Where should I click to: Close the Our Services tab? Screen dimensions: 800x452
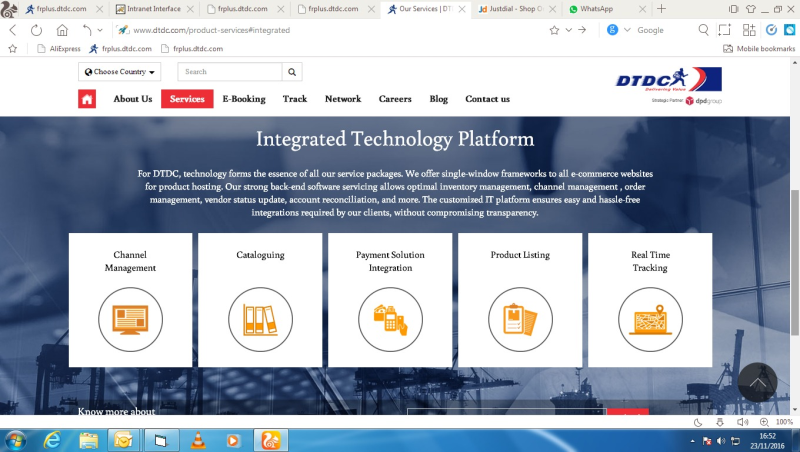462,9
